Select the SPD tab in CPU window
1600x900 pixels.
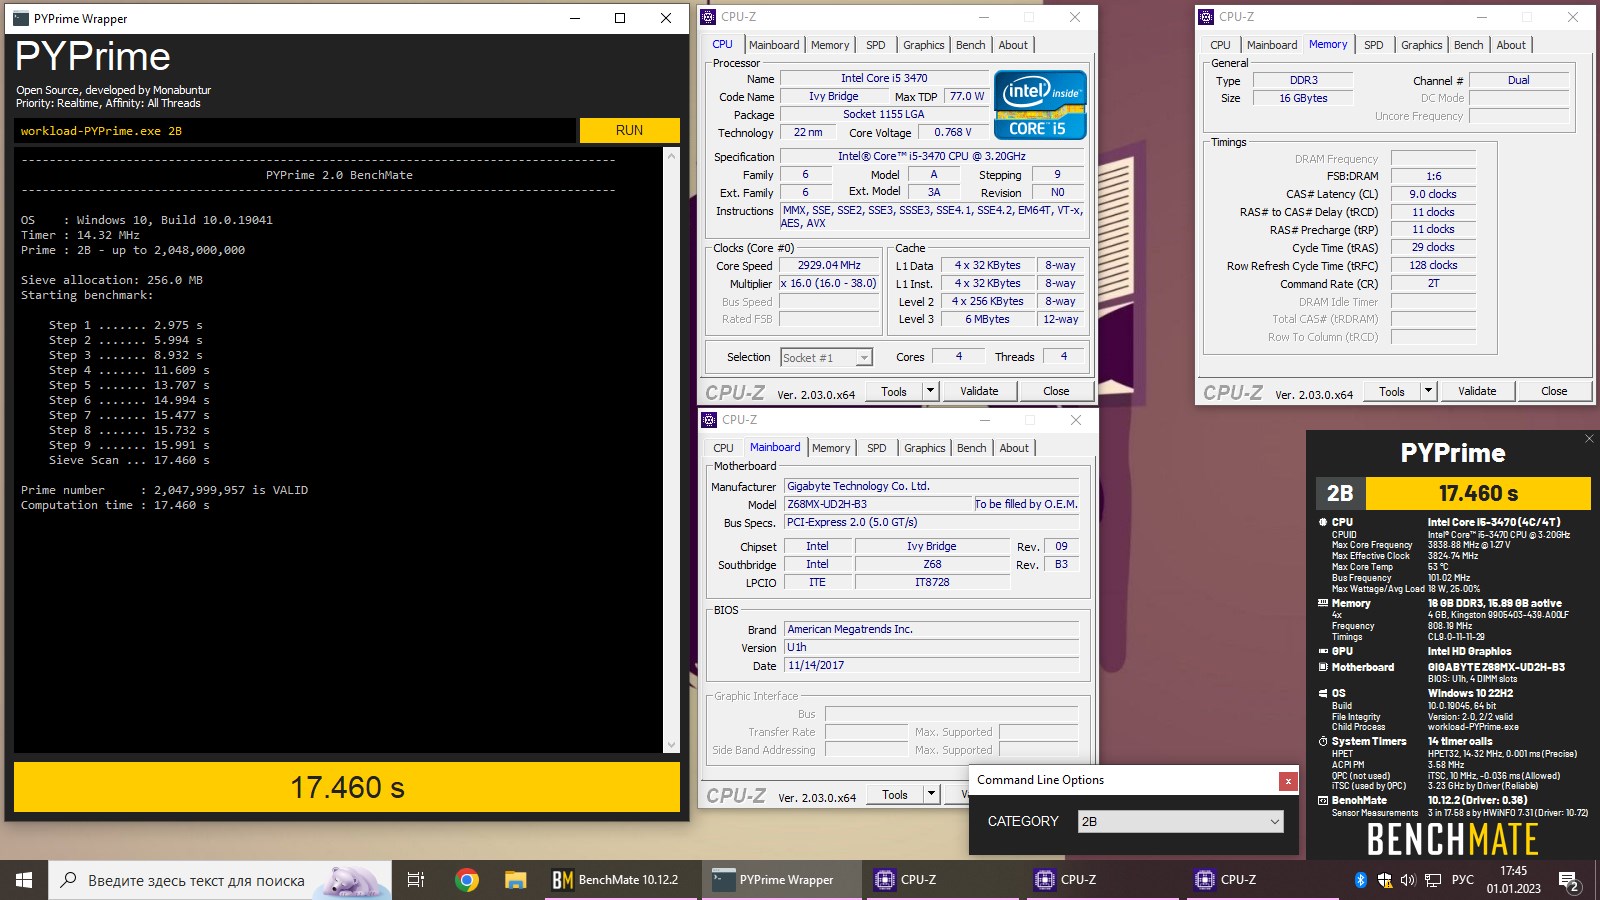click(876, 45)
